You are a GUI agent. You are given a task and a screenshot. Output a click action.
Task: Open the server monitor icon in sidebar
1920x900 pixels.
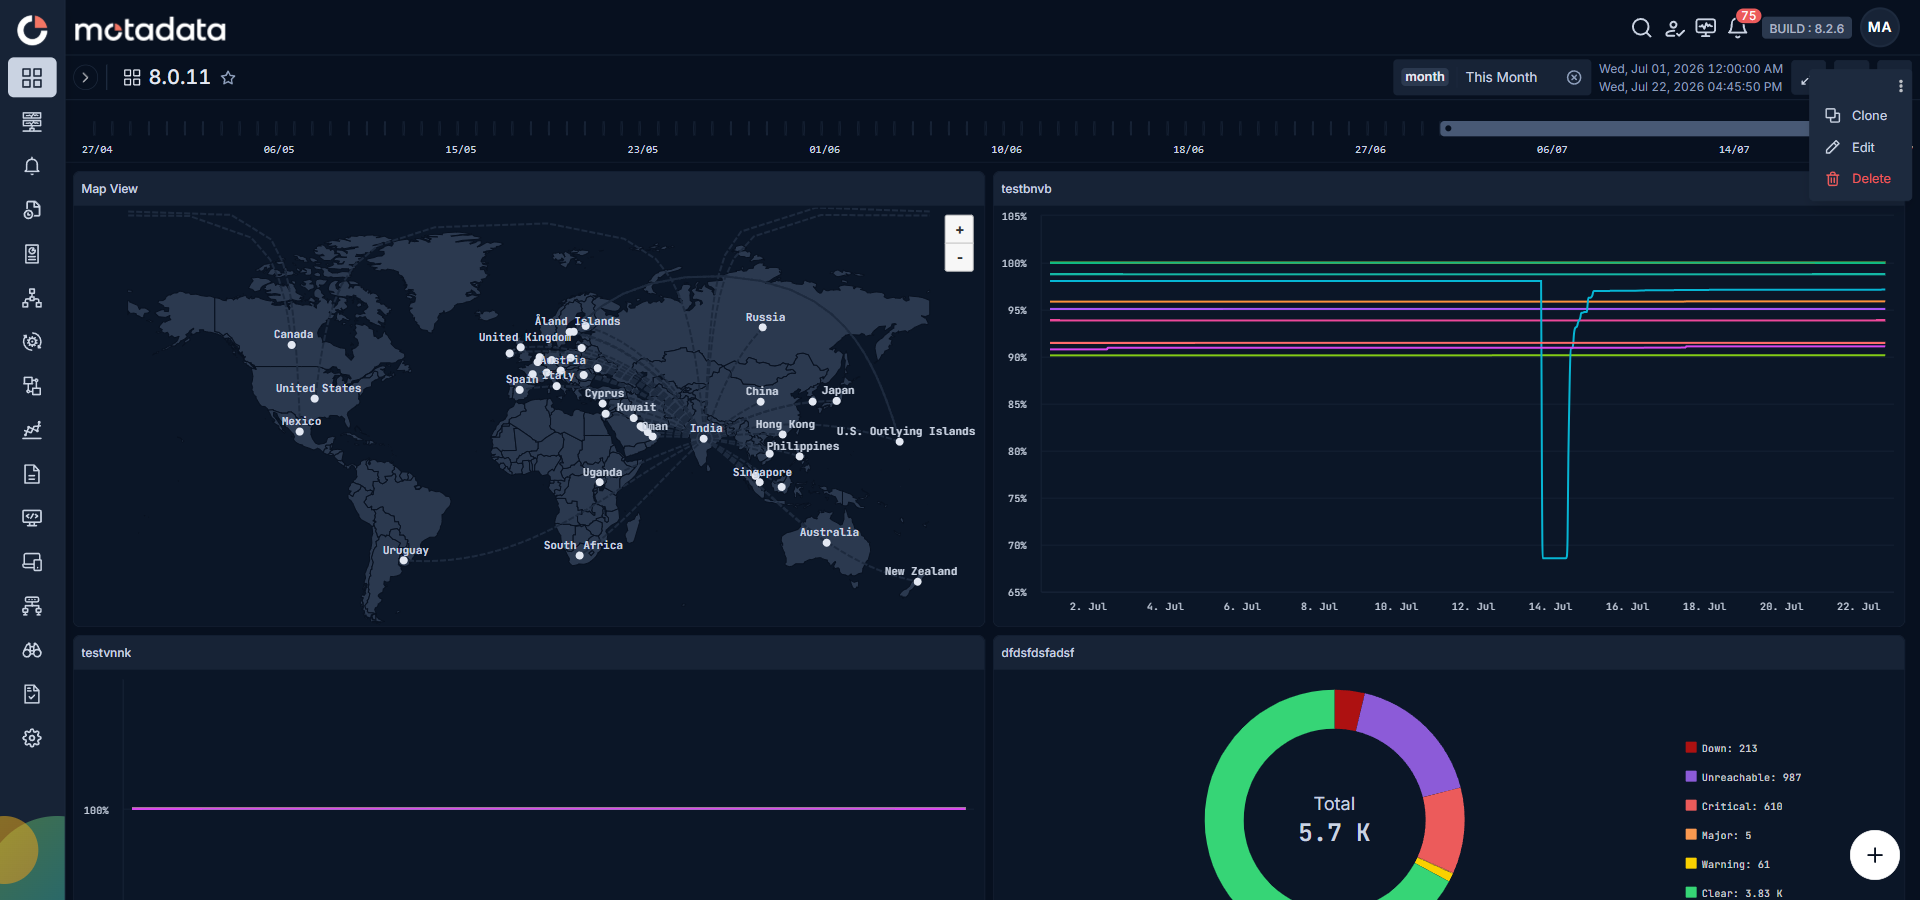click(x=32, y=122)
